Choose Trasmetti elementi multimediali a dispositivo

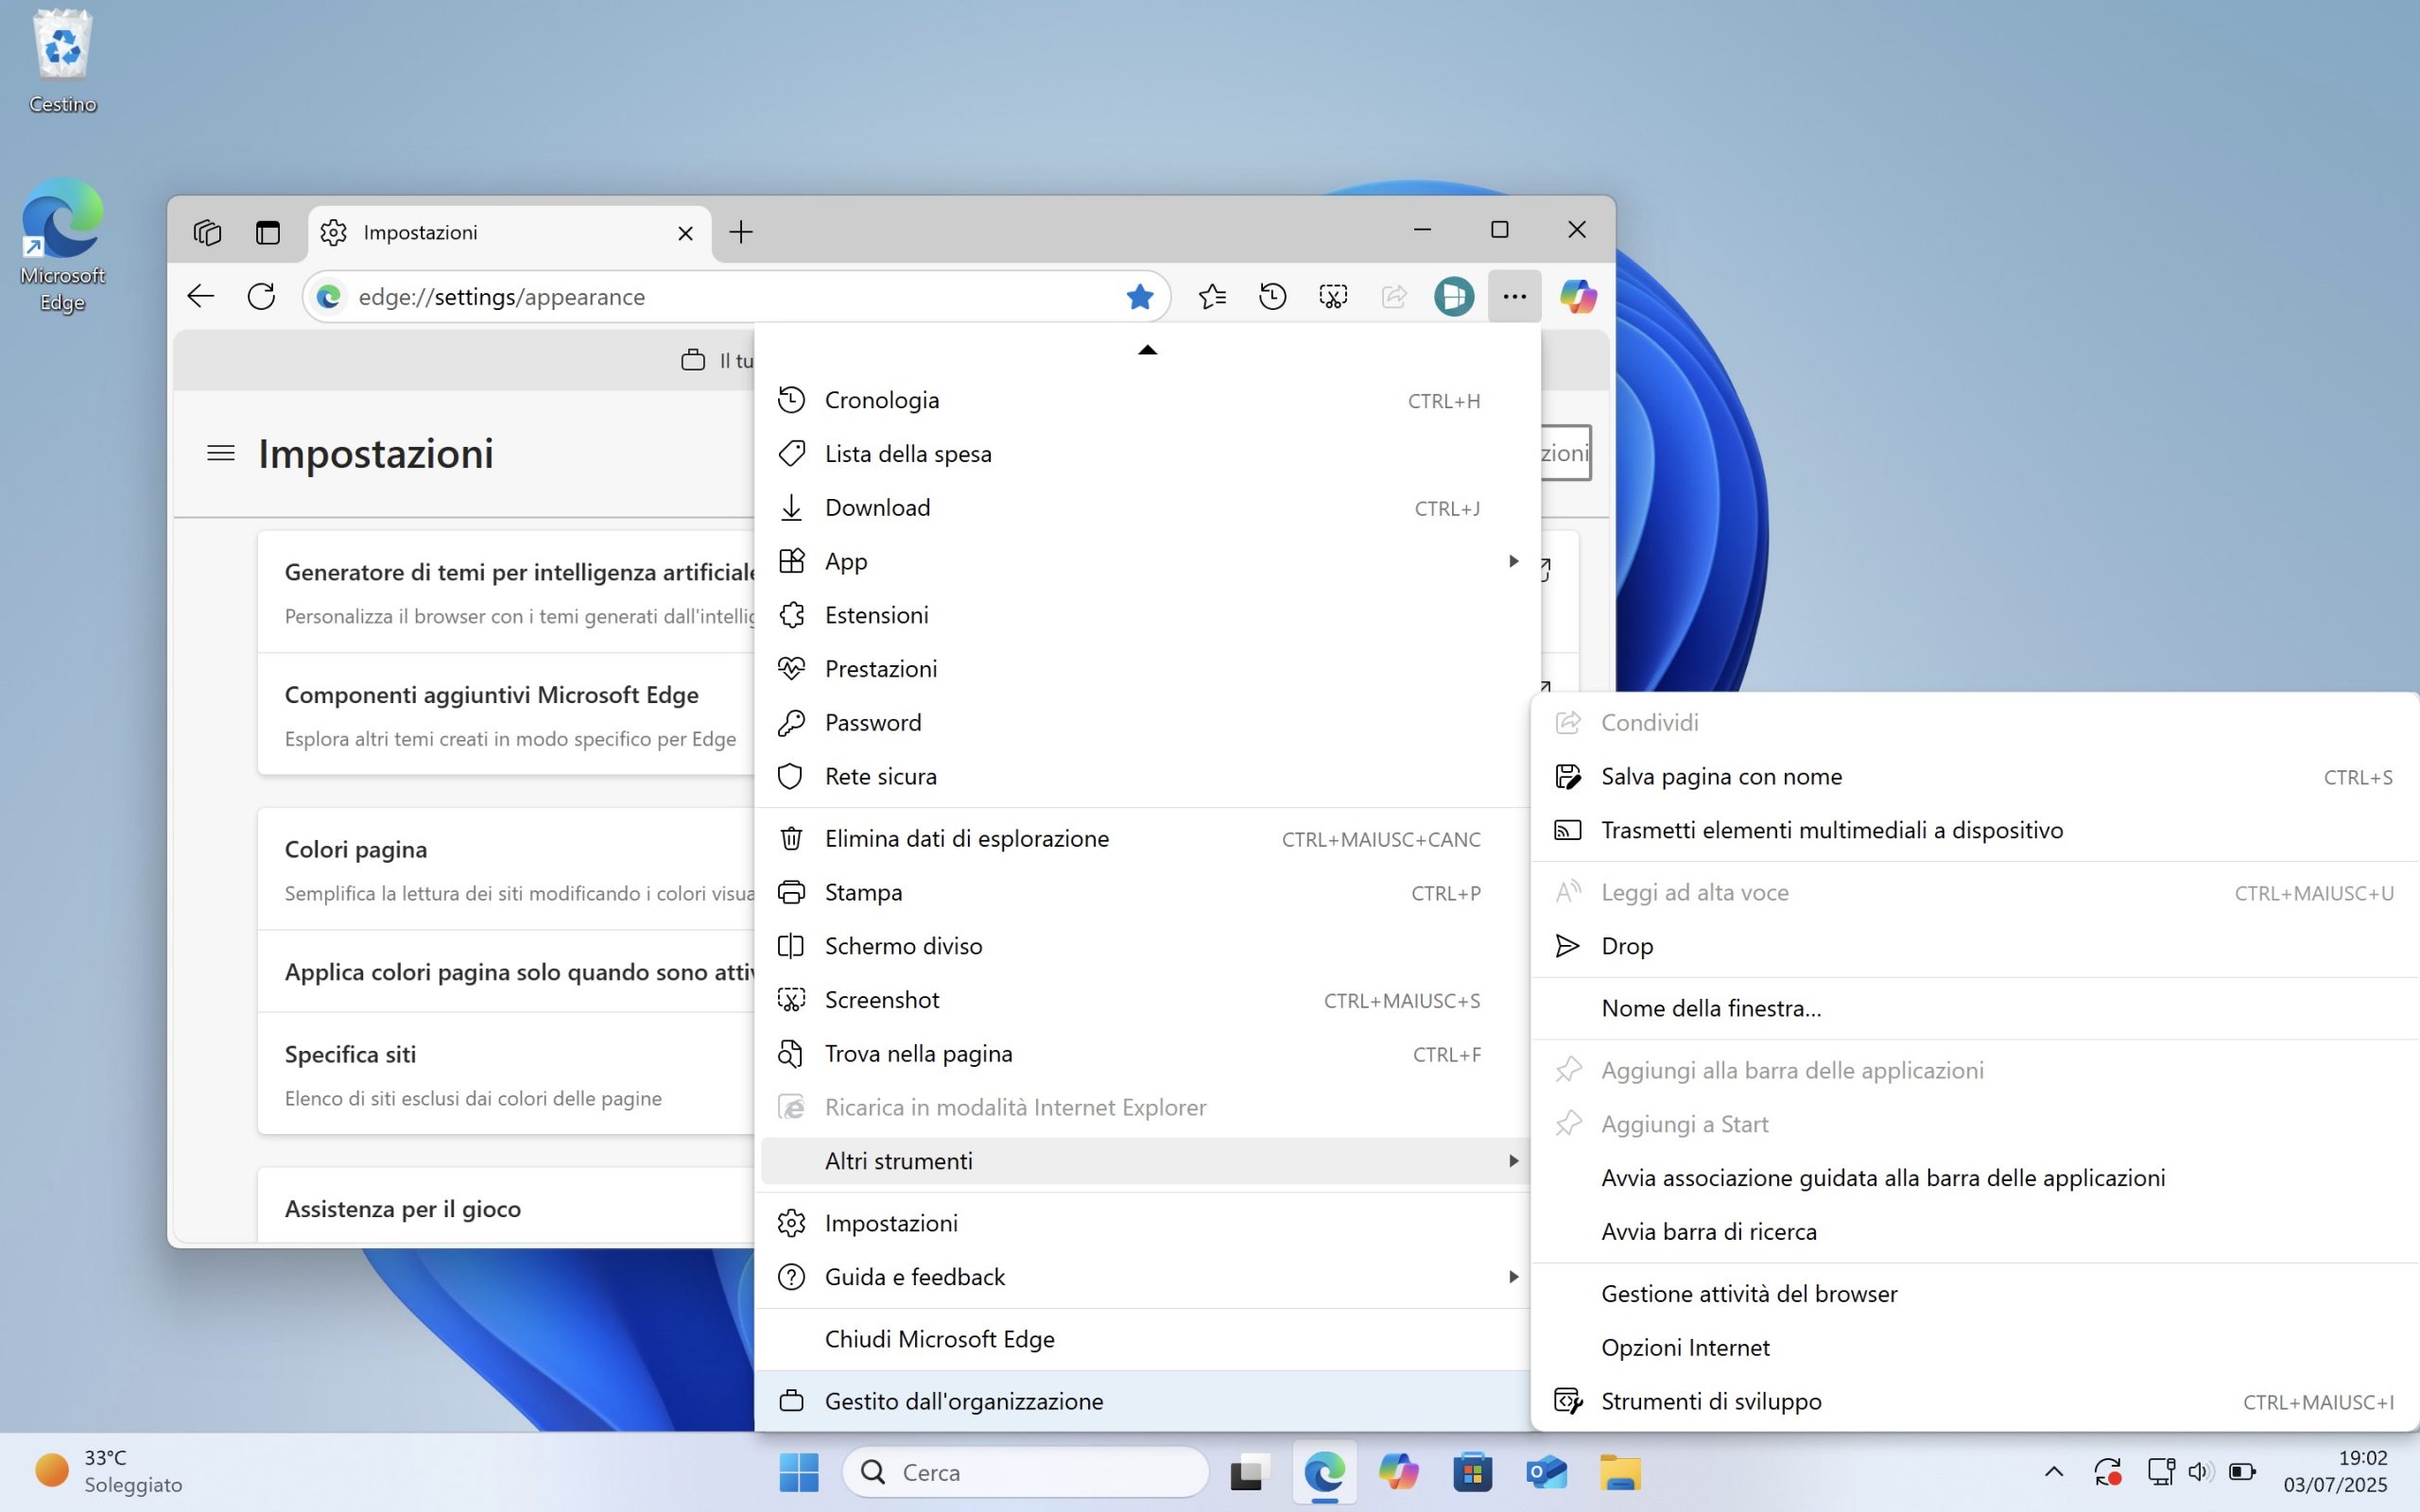click(x=1974, y=831)
